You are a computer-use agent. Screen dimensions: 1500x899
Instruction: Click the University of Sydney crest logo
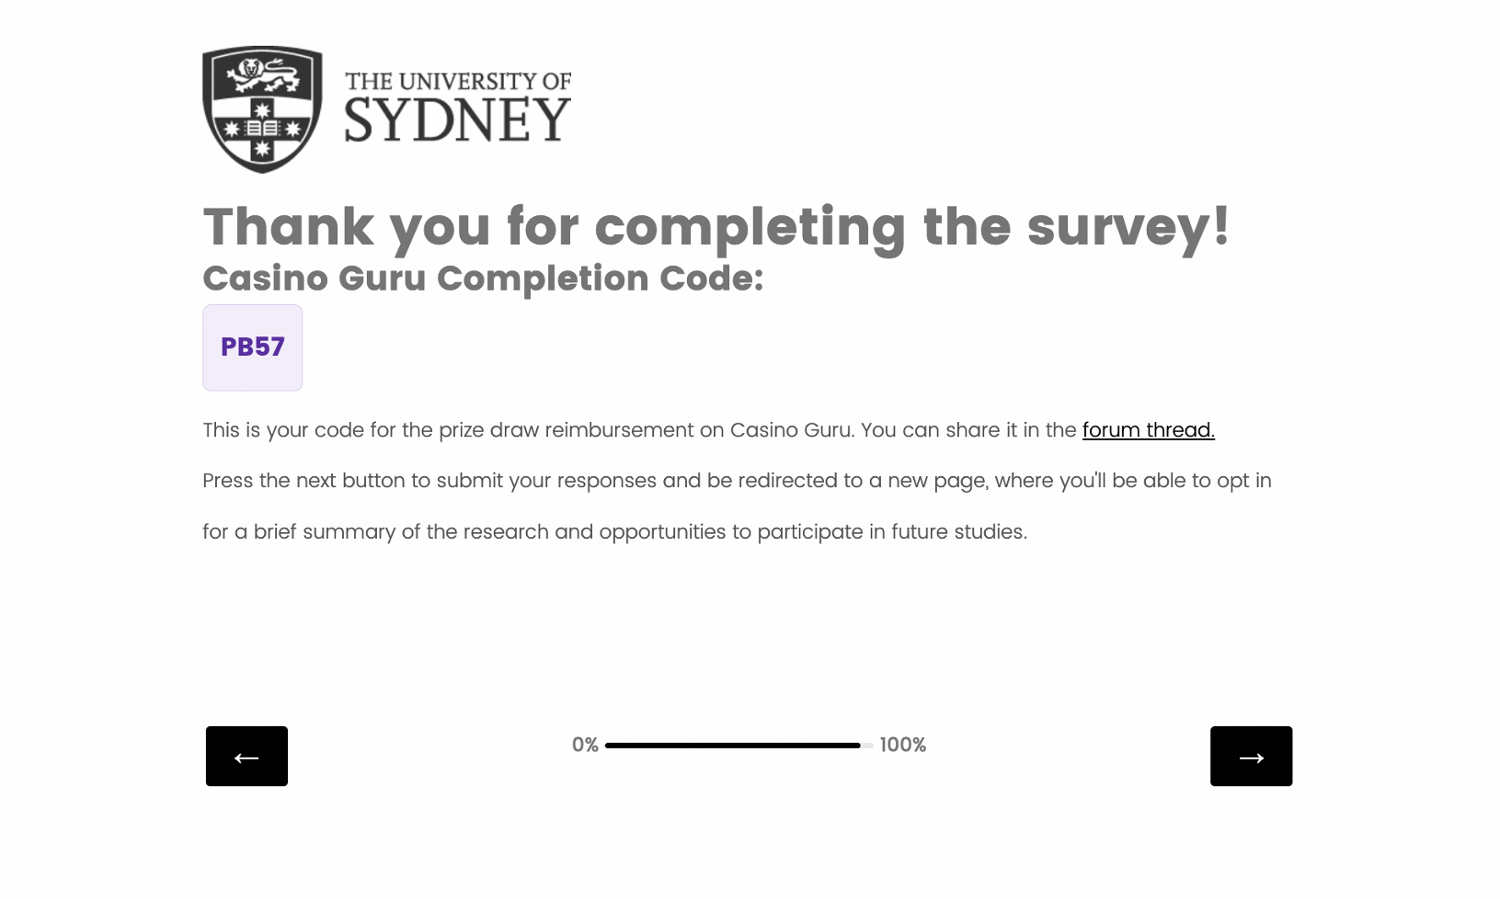click(x=262, y=109)
